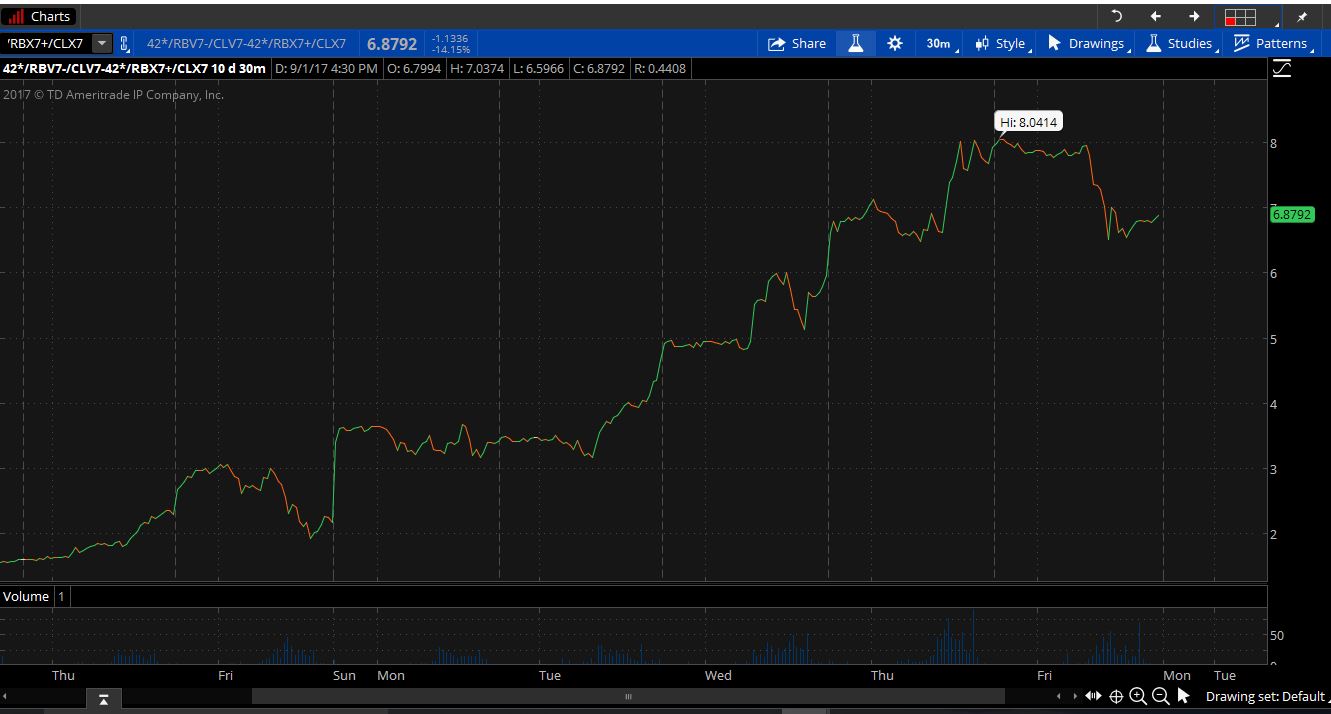Screen dimensions: 1331x714
Task: Open the Style menu
Action: [x=1001, y=43]
